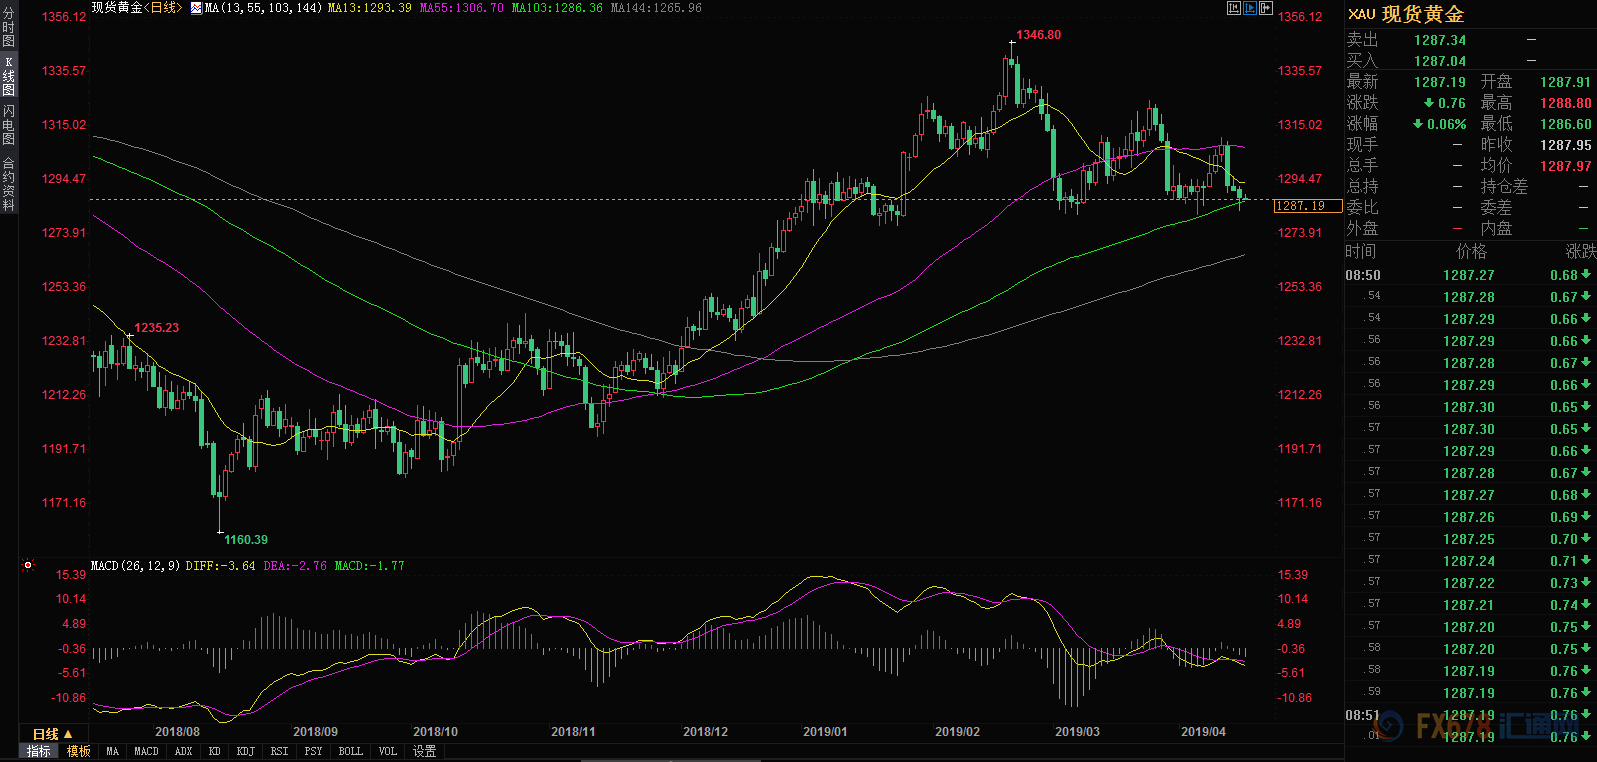Switch to 分时图 view

[9, 28]
